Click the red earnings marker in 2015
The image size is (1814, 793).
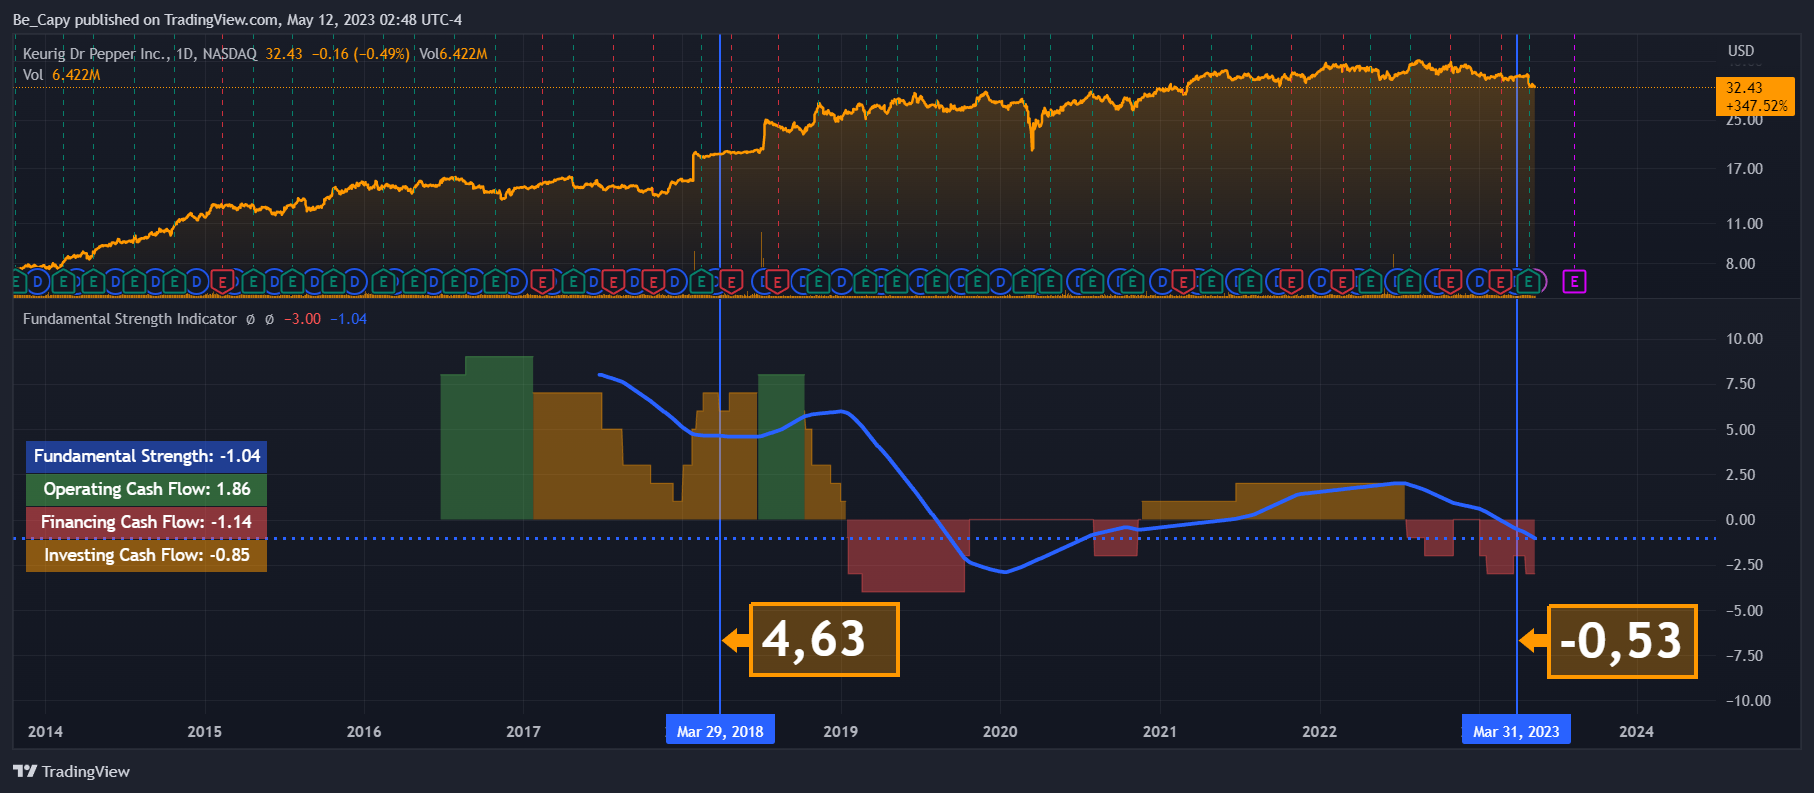[x=222, y=282]
